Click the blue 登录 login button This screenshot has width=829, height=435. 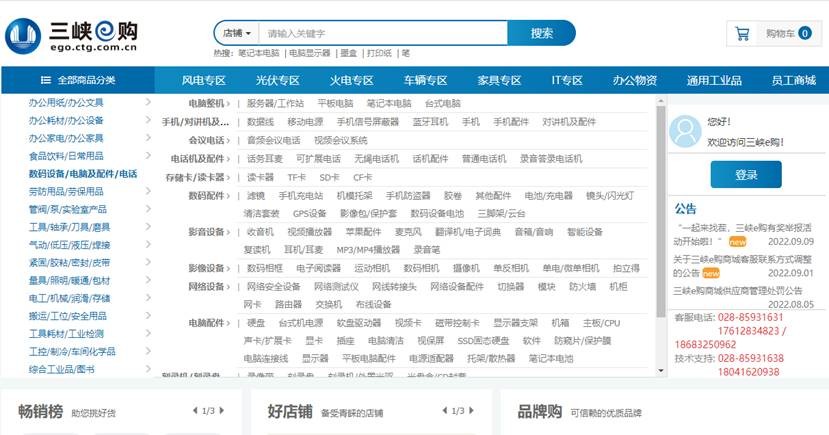click(x=746, y=174)
